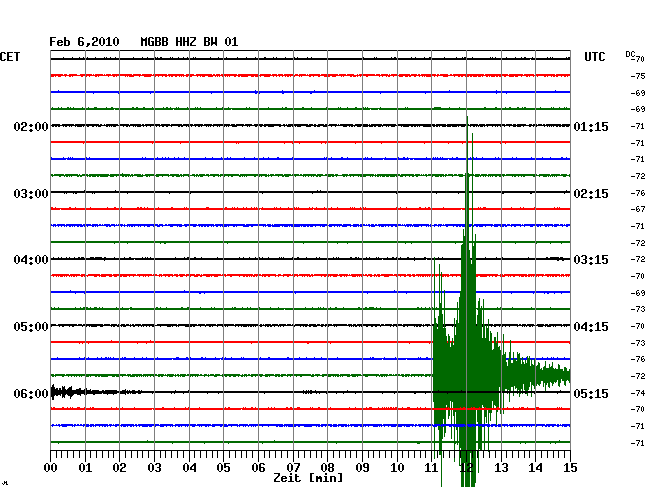
Task: Click the station label "MGBB HHZ BW 01"
Action: point(189,42)
